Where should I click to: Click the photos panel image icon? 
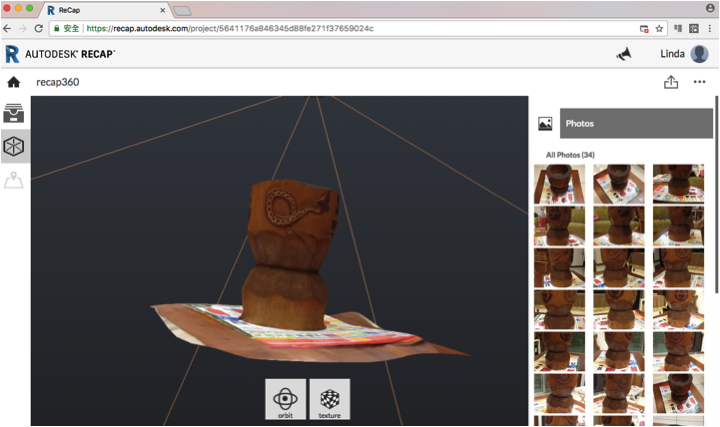(545, 124)
